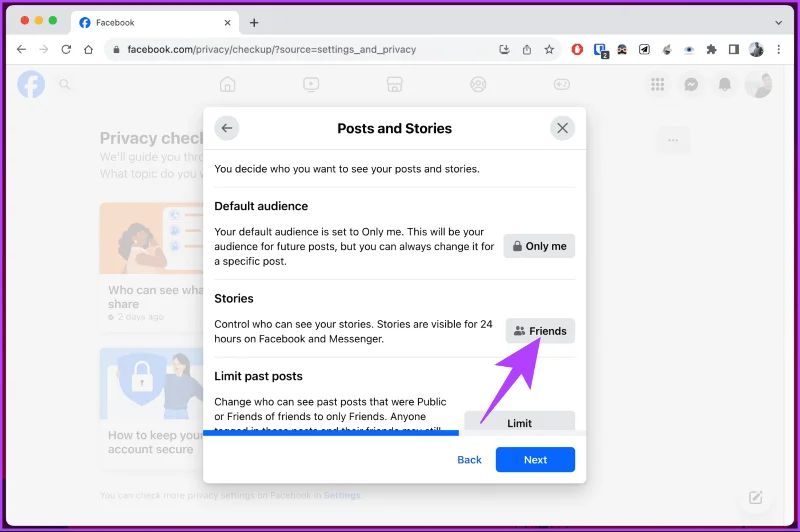Open How to keep your account secure card
The height and width of the screenshot is (532, 800).
point(152,409)
